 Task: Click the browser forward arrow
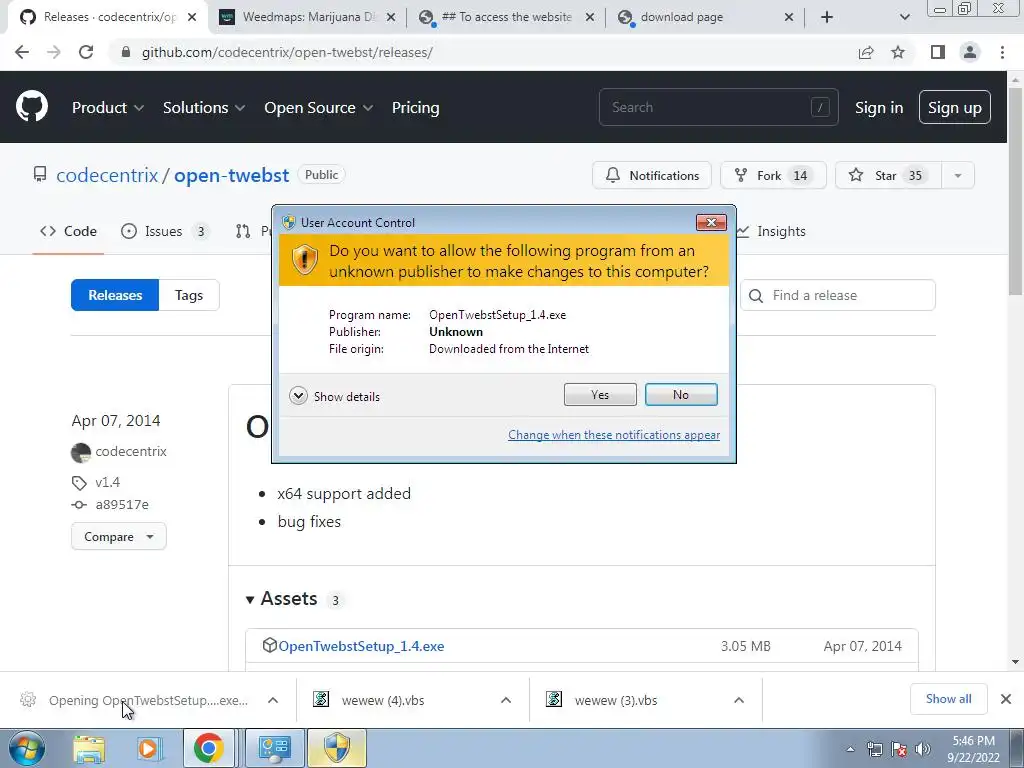[x=54, y=52]
